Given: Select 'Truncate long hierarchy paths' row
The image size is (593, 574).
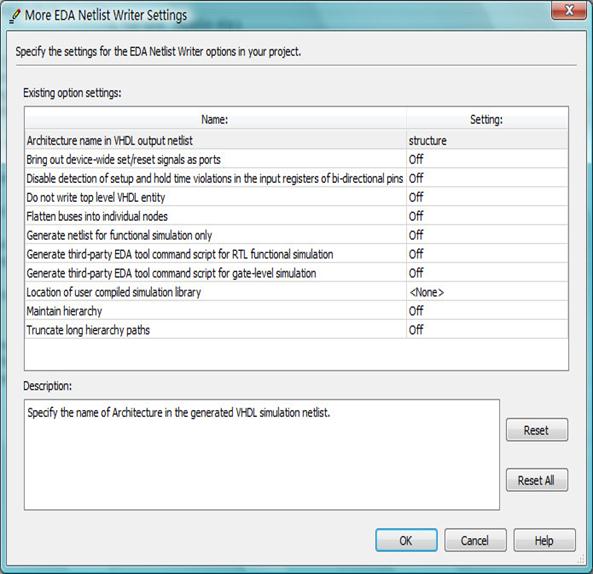Looking at the screenshot, I should [296, 329].
